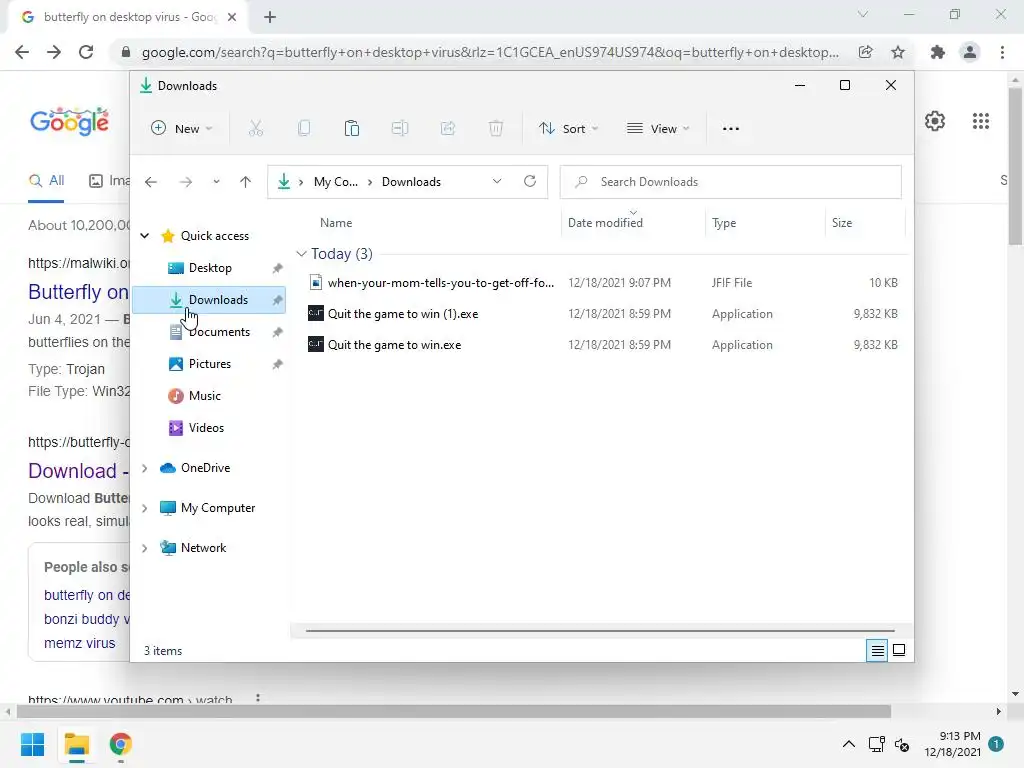Open the Sort dropdown
The width and height of the screenshot is (1024, 768).
(568, 129)
